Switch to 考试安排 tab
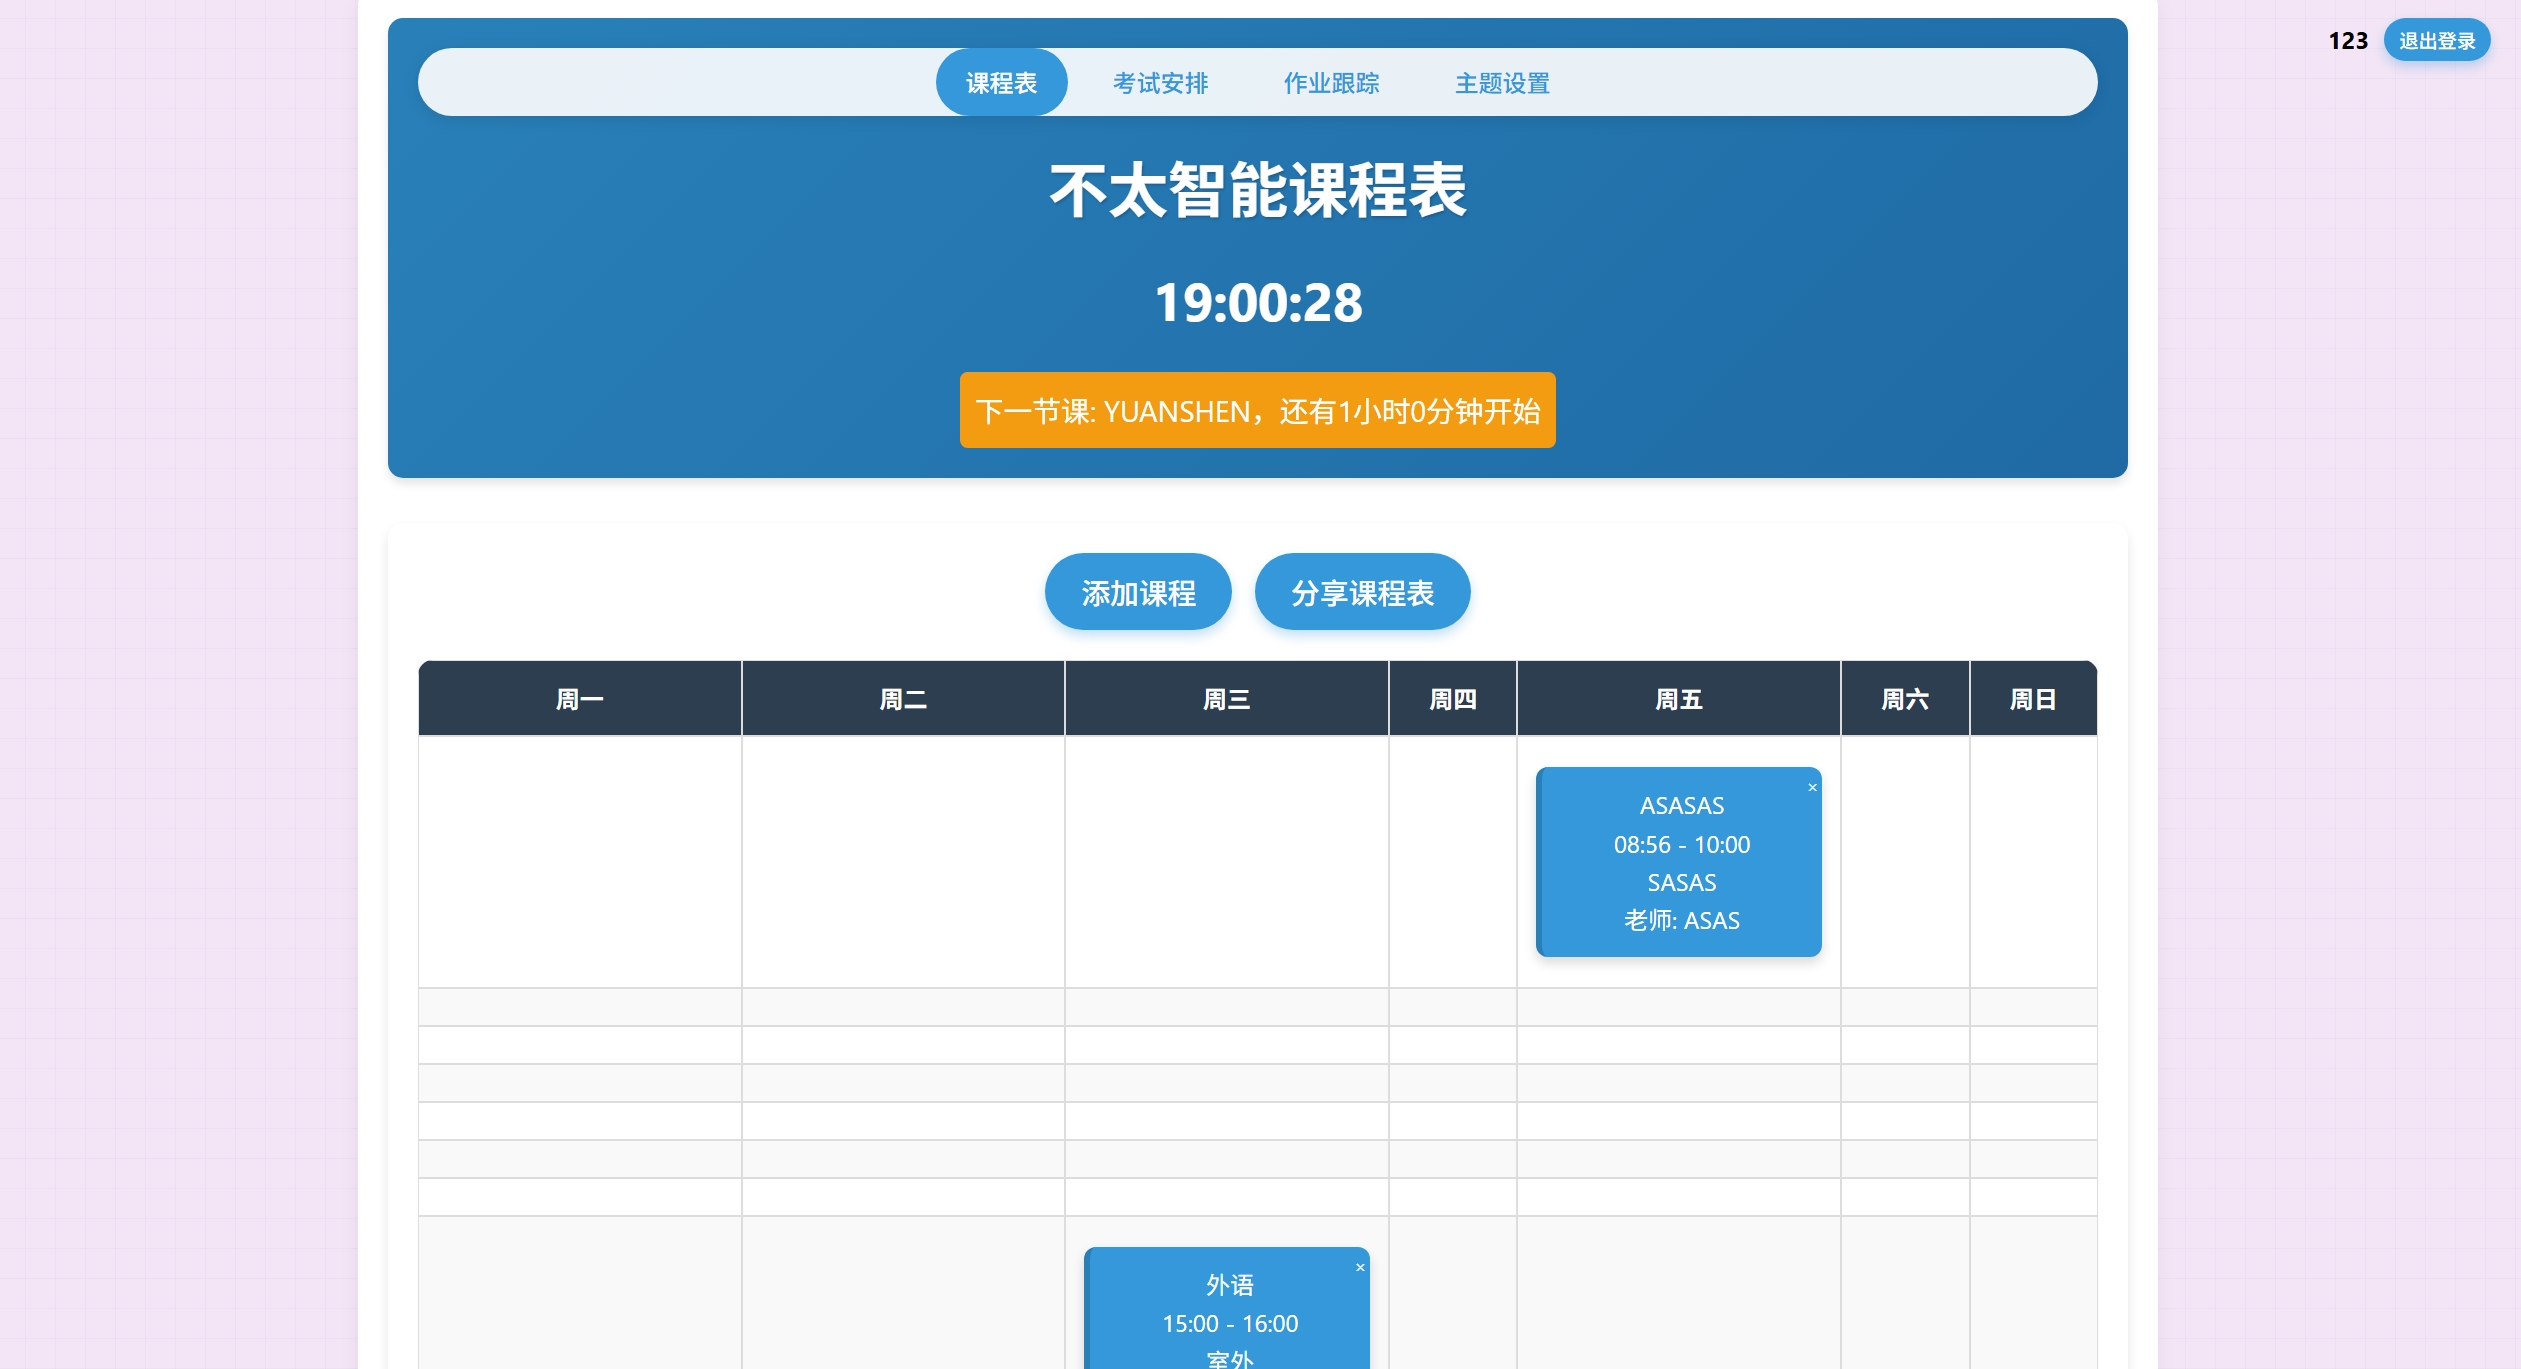This screenshot has width=2521, height=1369. pos(1160,83)
